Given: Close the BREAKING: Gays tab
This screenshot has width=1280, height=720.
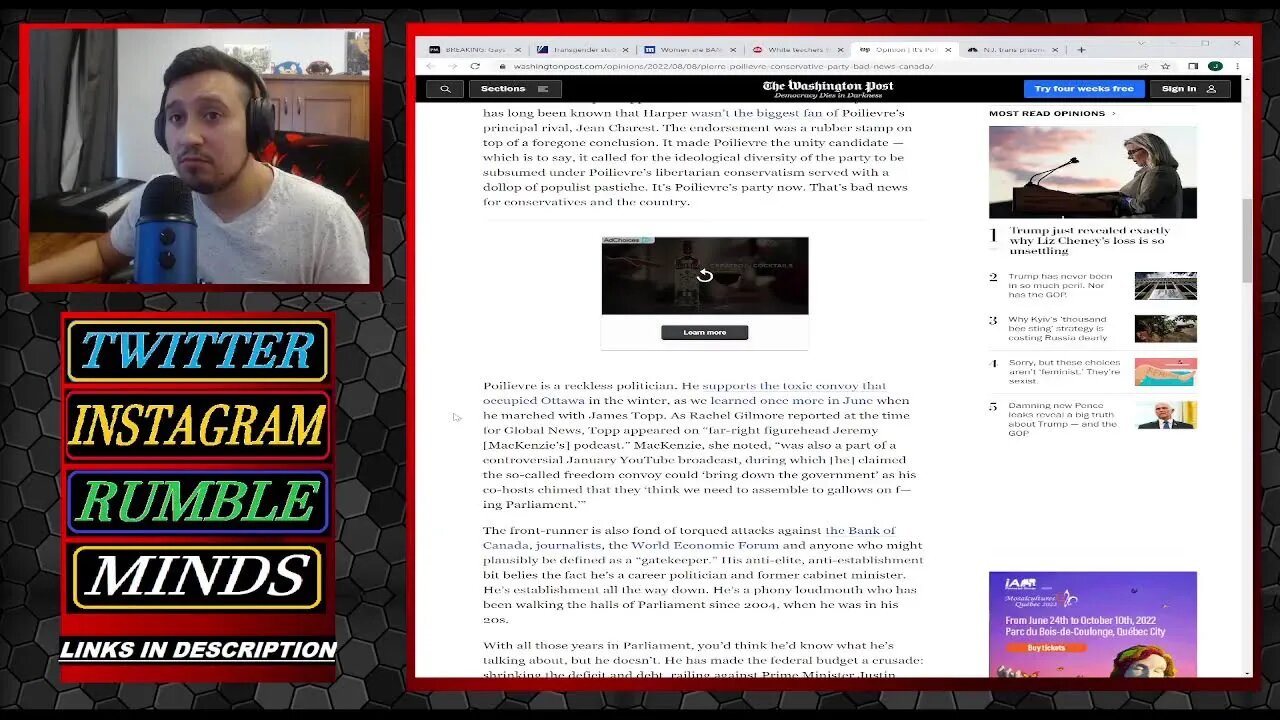Looking at the screenshot, I should point(518,49).
